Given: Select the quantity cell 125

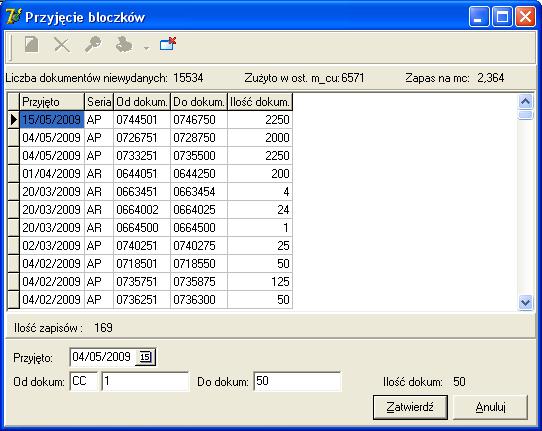Looking at the screenshot, I should pyautogui.click(x=260, y=281).
